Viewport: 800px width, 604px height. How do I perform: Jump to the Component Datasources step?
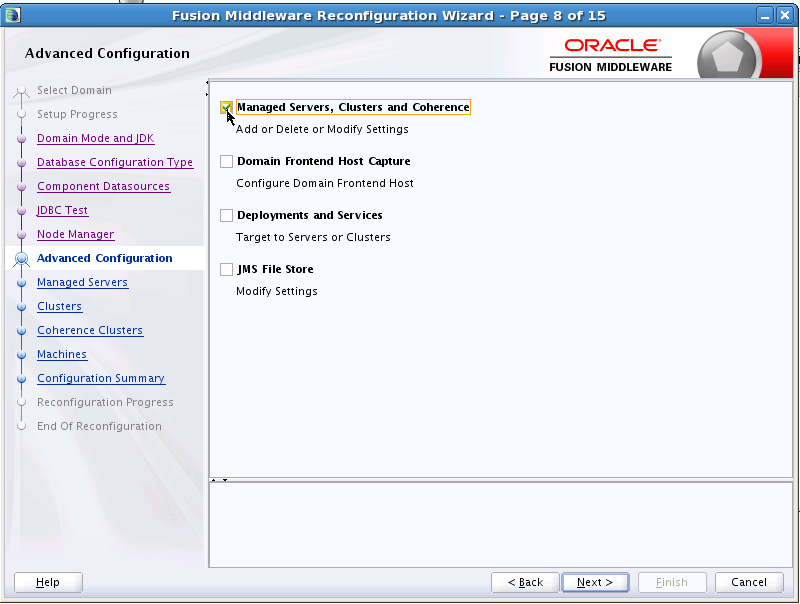pos(103,186)
